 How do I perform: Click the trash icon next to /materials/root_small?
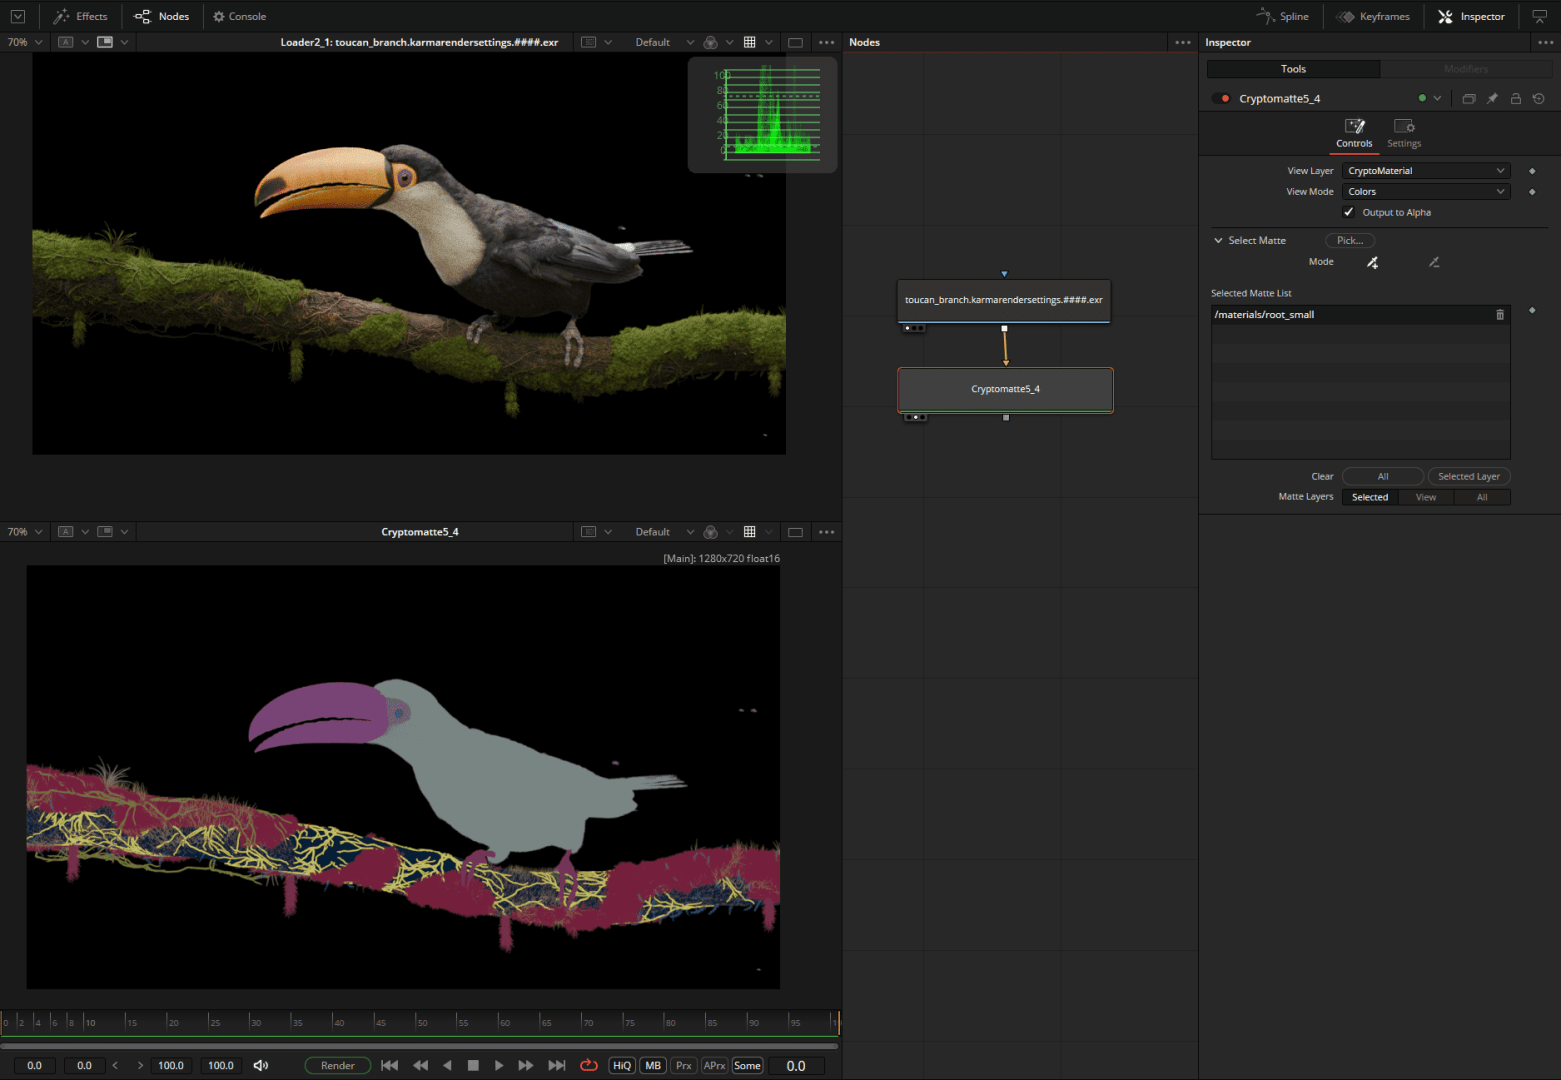coord(1499,314)
